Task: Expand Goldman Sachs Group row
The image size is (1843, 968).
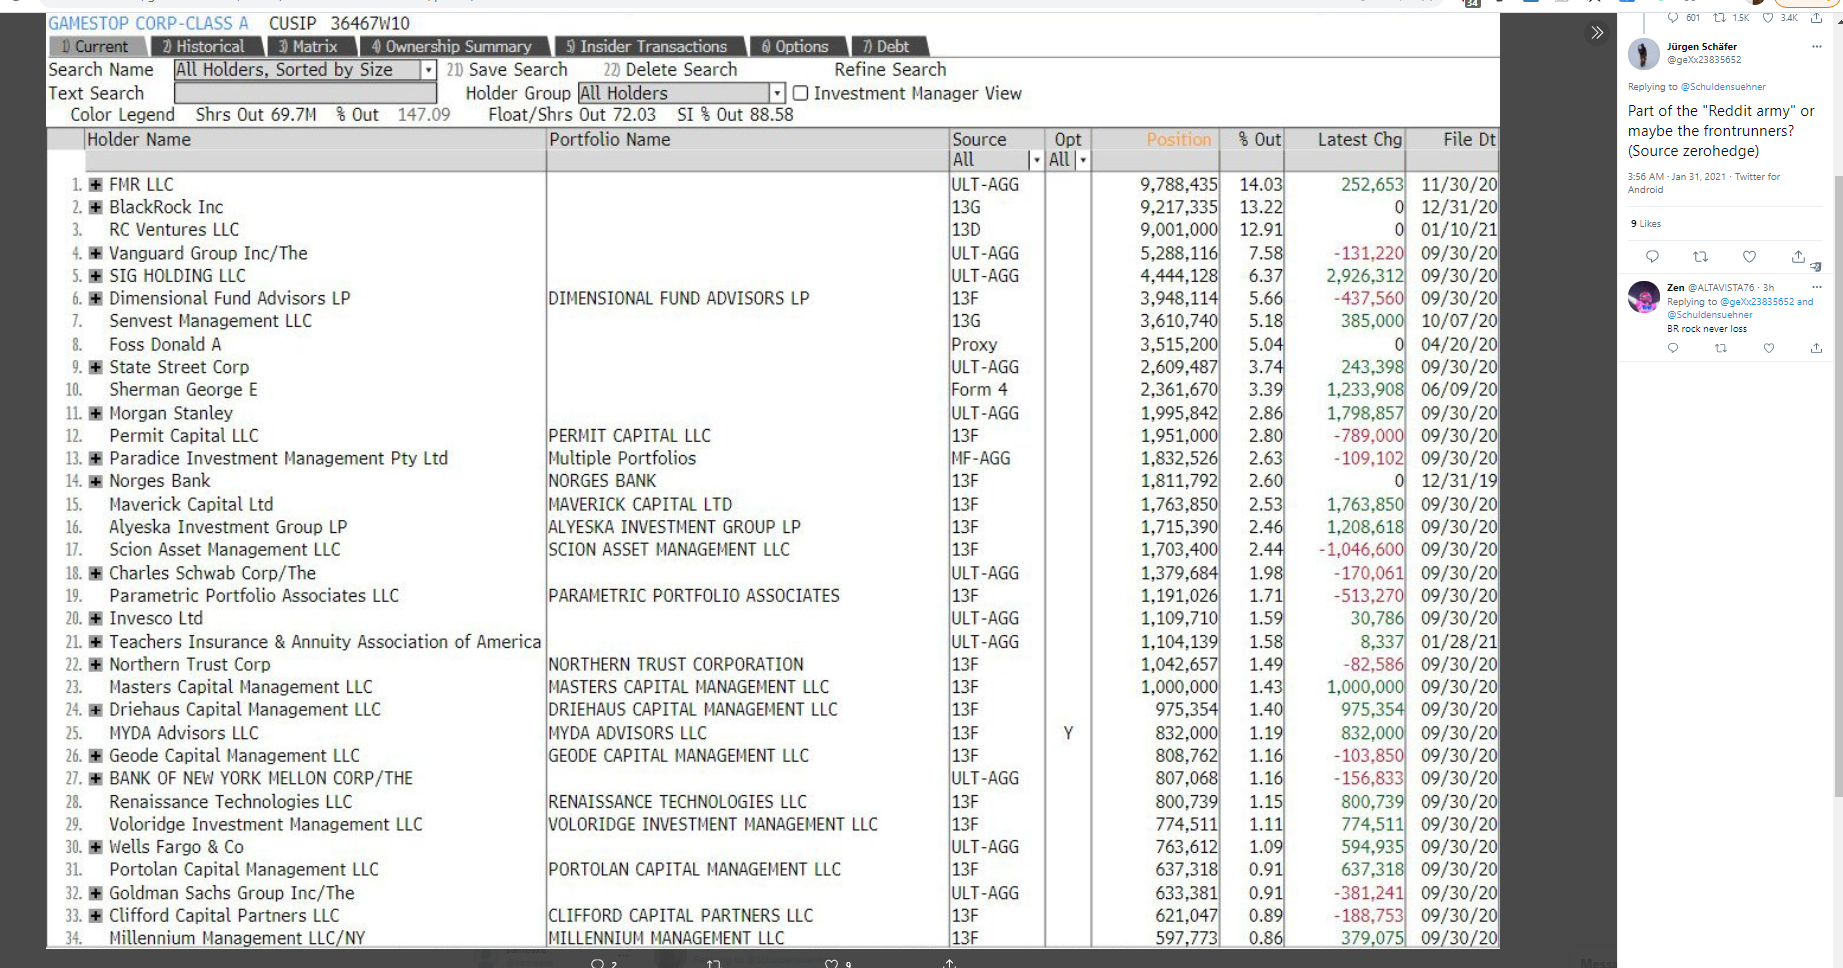Action: pyautogui.click(x=96, y=893)
